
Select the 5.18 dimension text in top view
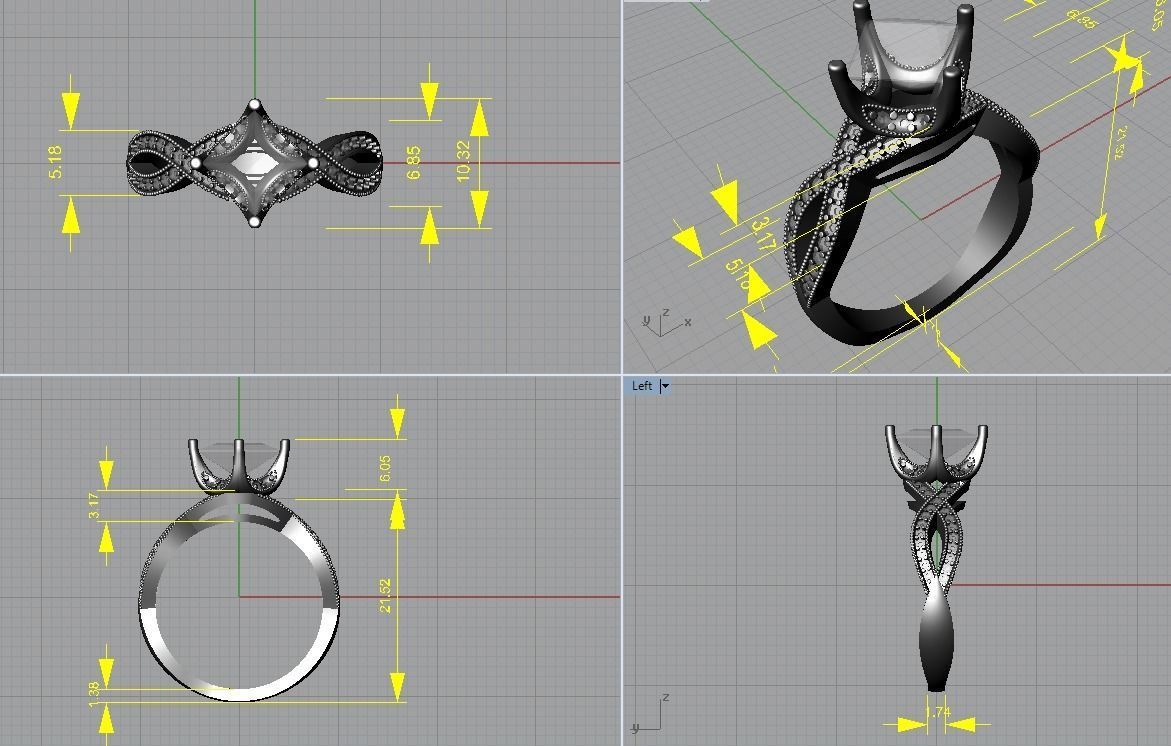56,162
